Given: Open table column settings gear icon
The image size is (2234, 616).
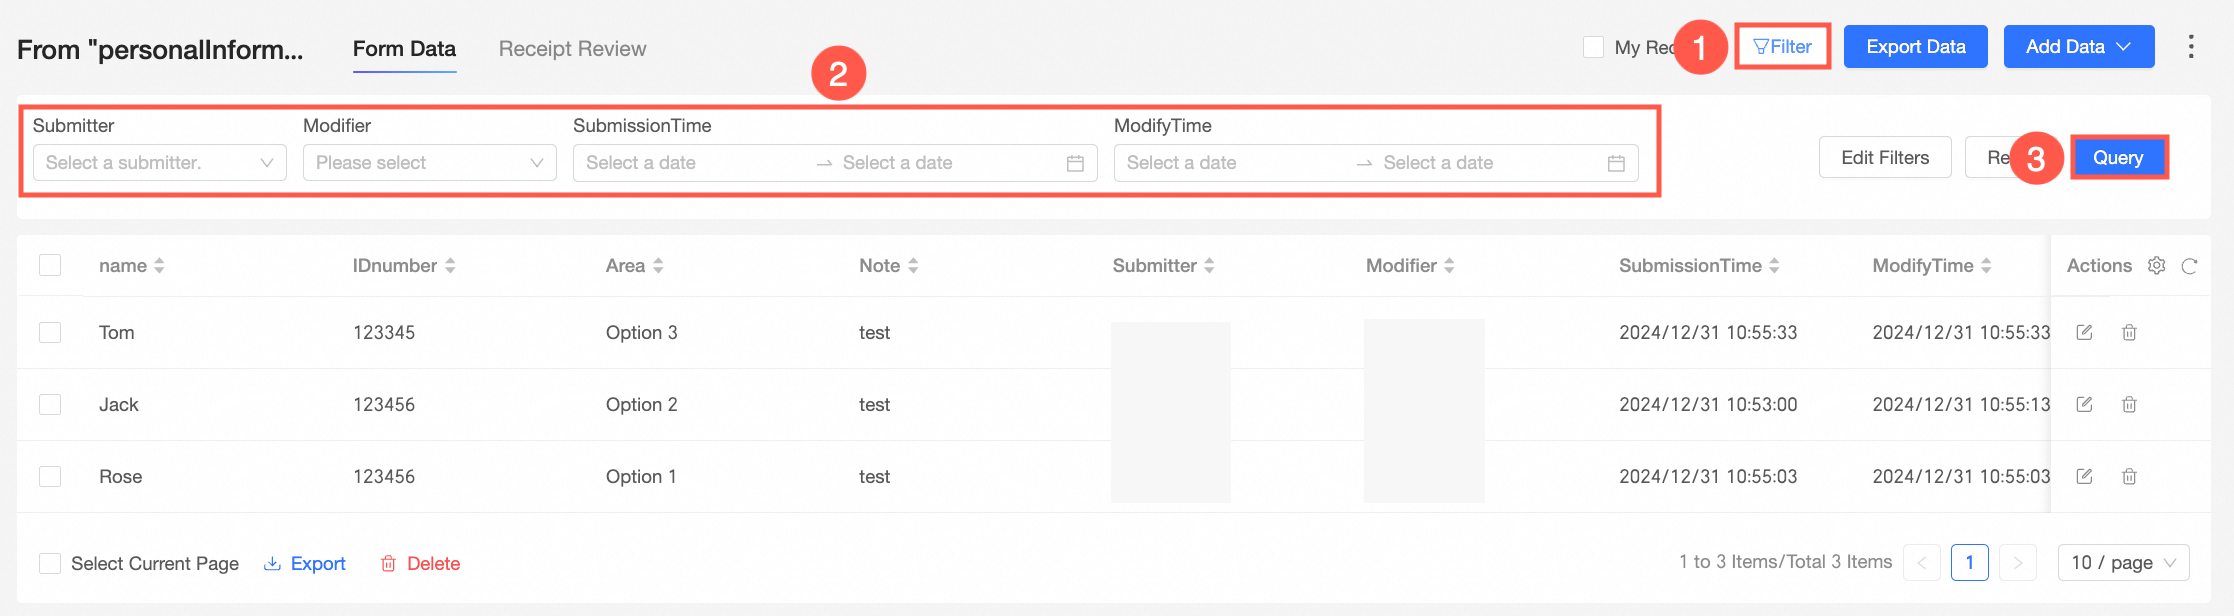Looking at the screenshot, I should [2157, 266].
